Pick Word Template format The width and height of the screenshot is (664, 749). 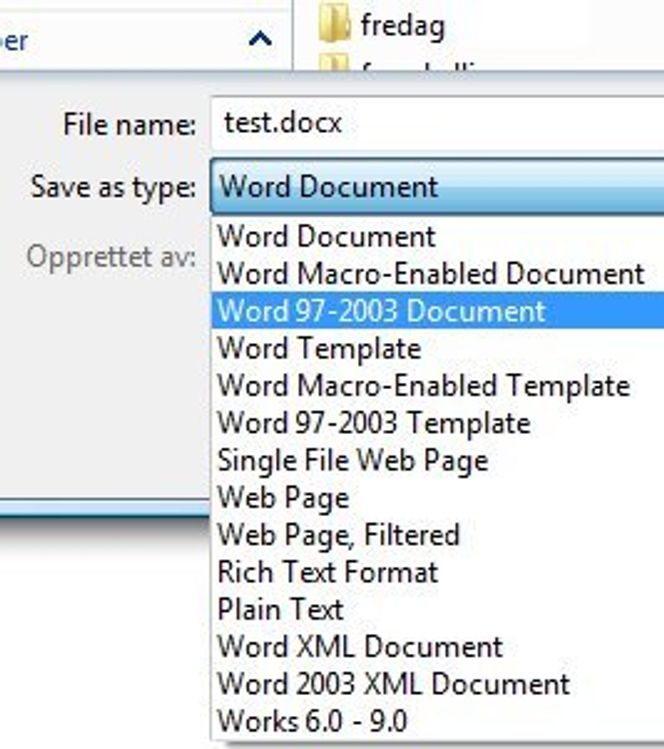[x=437, y=348]
